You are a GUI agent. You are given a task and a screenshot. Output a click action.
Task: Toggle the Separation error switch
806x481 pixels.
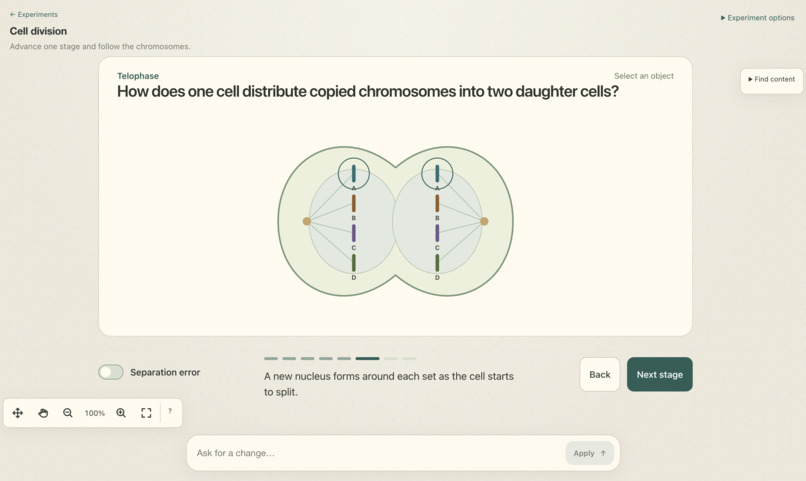point(111,372)
